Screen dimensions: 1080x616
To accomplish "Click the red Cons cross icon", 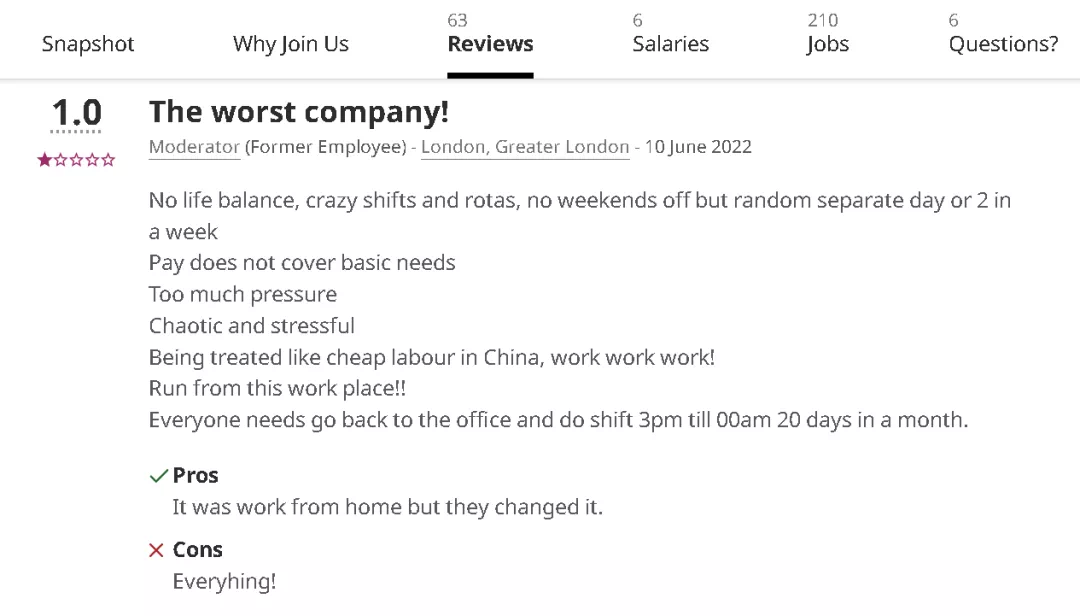I will 157,551.
